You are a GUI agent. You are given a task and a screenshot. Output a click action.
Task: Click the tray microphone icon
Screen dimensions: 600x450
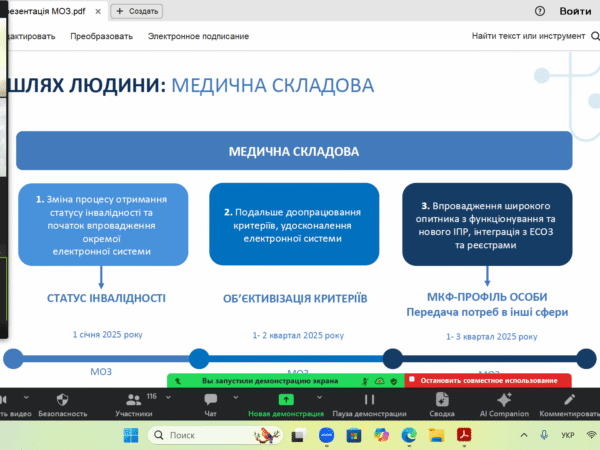point(544,435)
